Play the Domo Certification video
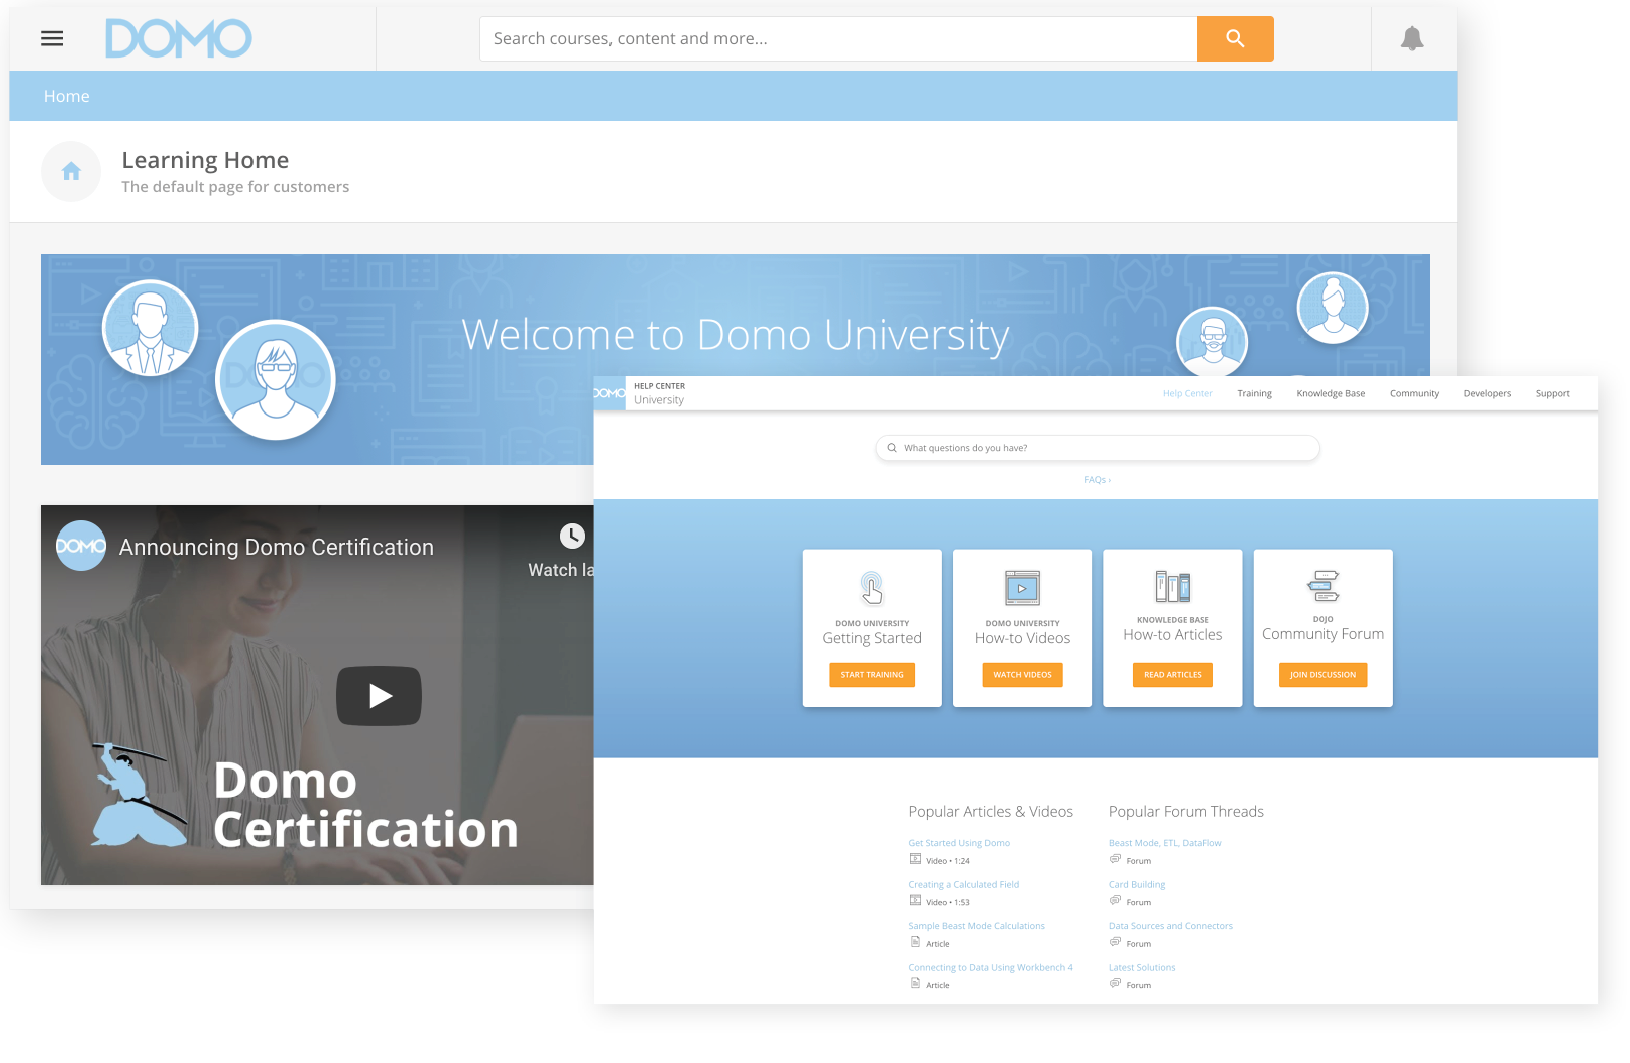This screenshot has width=1630, height=1063. tap(378, 696)
